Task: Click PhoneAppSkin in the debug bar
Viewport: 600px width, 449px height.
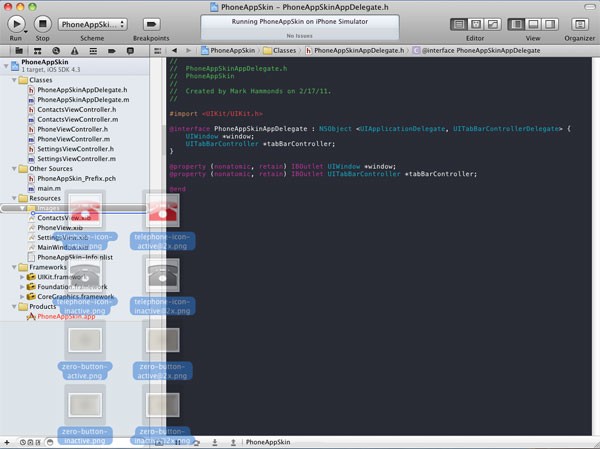Action: coord(268,442)
